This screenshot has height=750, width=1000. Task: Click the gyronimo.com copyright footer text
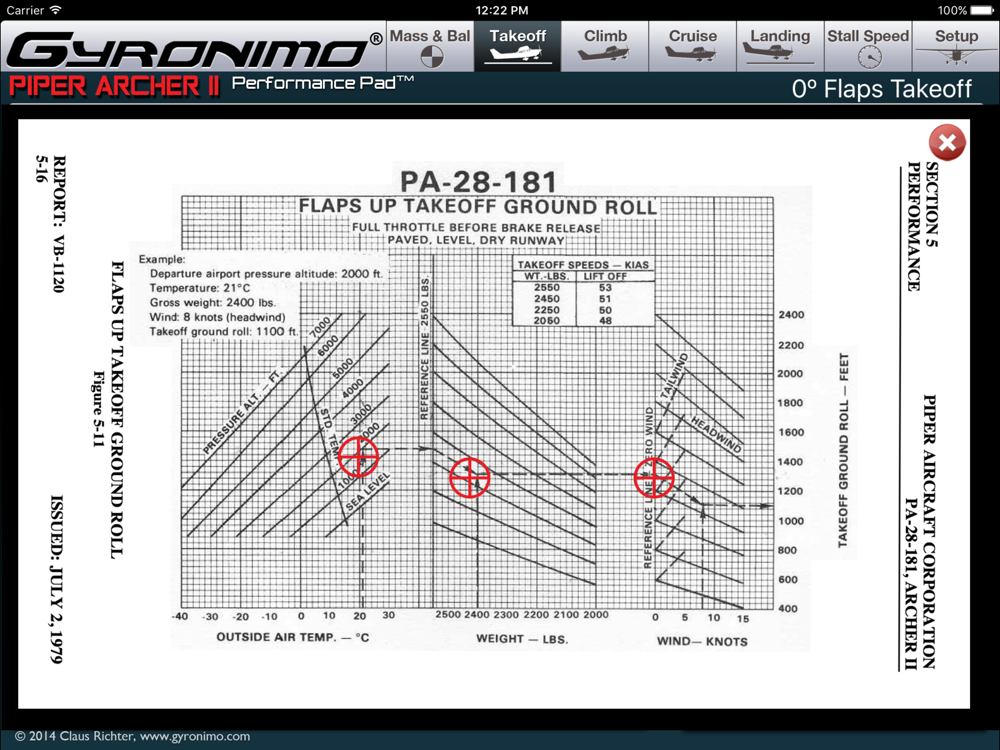coord(133,736)
